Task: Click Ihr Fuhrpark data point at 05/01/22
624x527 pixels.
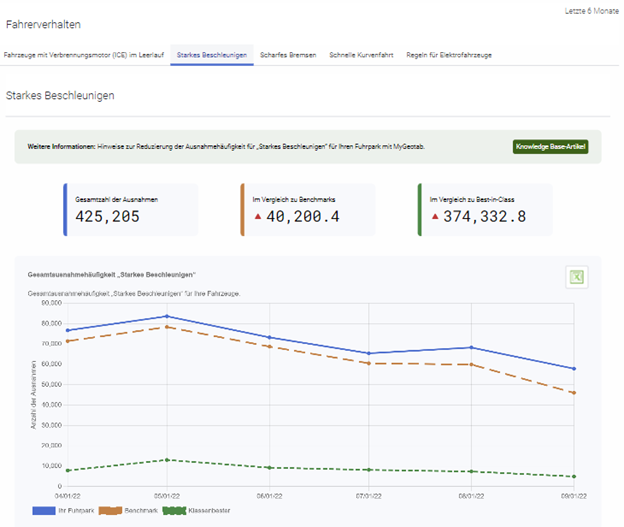Action: (167, 316)
